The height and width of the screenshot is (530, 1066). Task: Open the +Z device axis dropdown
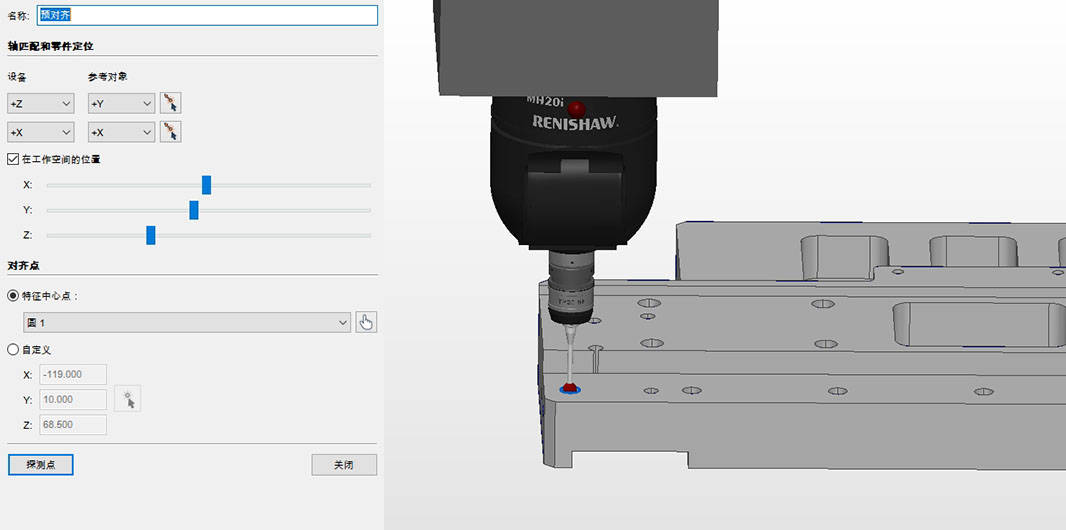40,104
